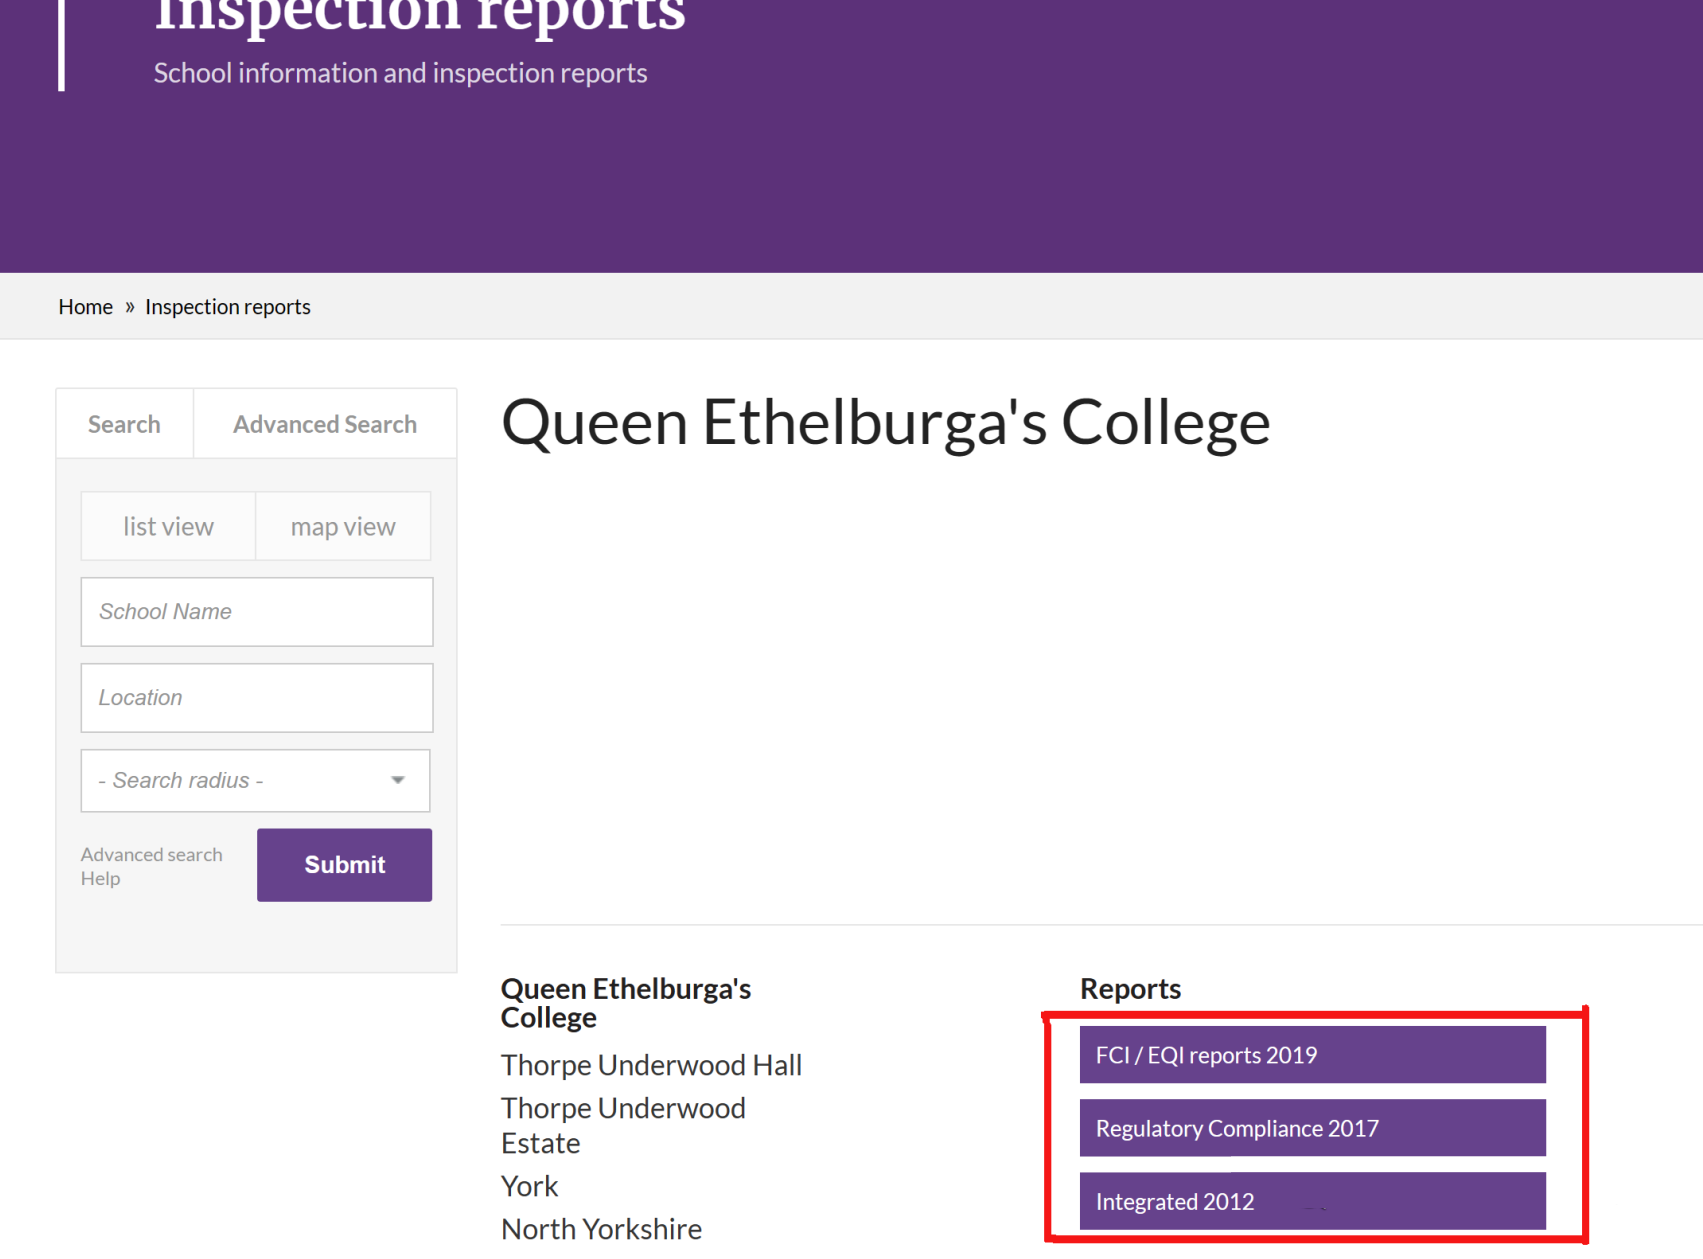Open the FCI / EQI reports 2019
Image resolution: width=1703 pixels, height=1259 pixels.
click(x=1312, y=1055)
